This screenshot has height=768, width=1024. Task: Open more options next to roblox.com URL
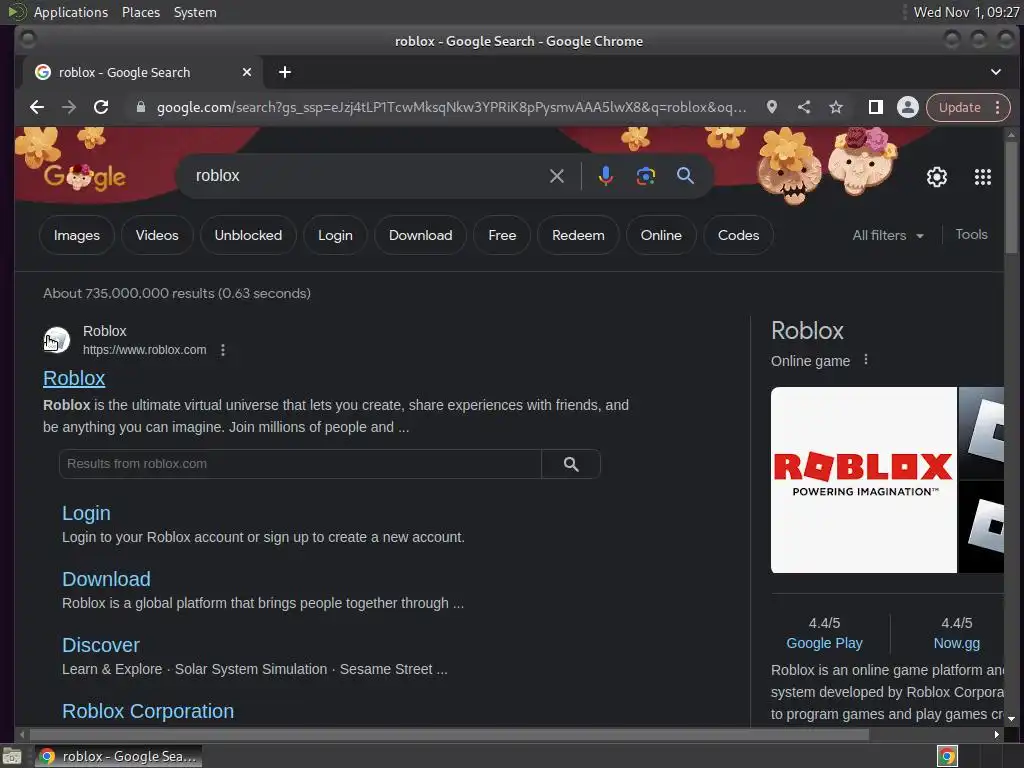click(223, 350)
